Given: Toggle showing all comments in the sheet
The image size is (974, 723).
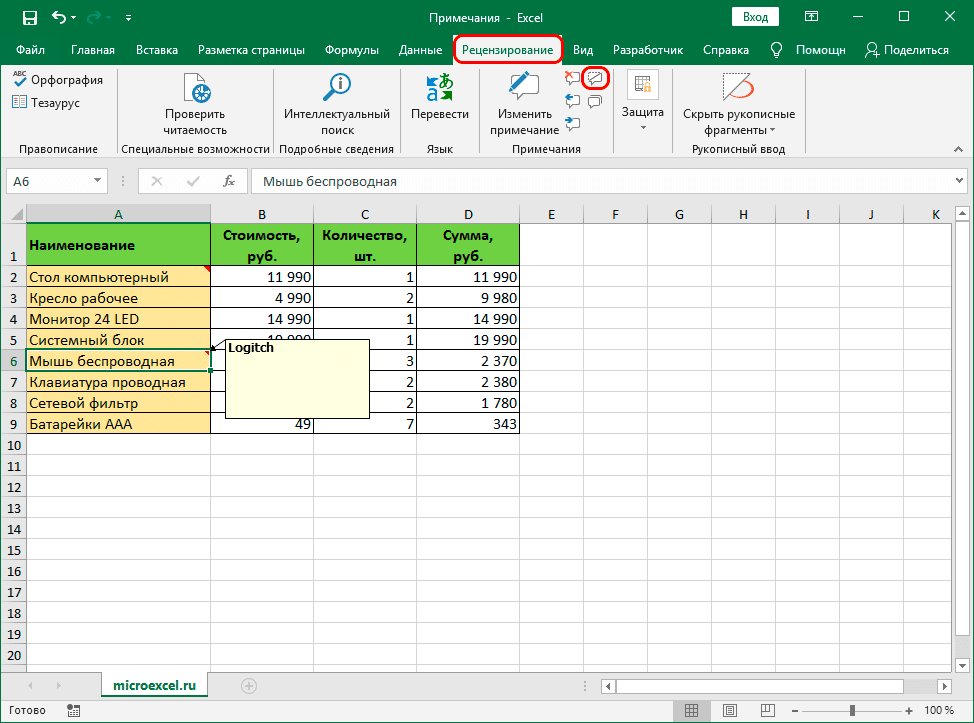Looking at the screenshot, I should (595, 100).
